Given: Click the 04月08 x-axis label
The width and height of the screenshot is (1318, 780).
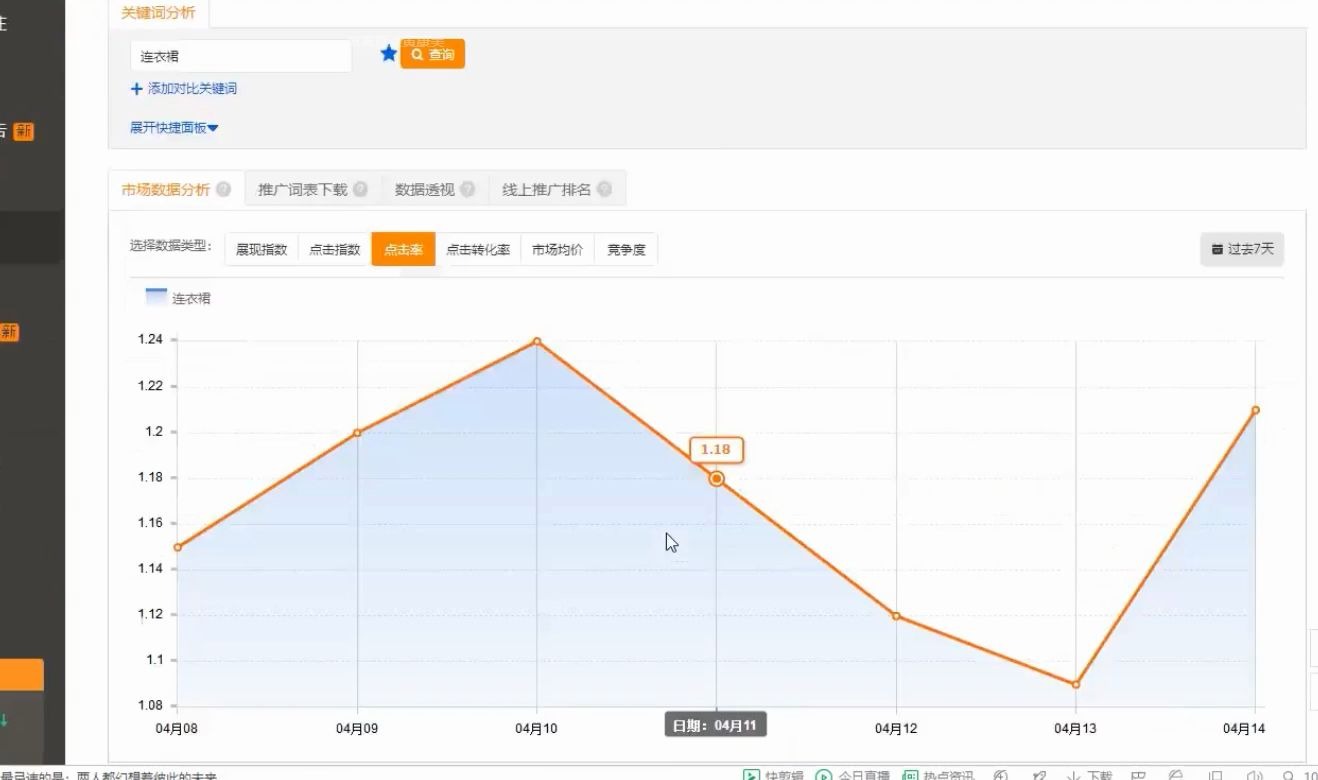Looking at the screenshot, I should coord(177,728).
